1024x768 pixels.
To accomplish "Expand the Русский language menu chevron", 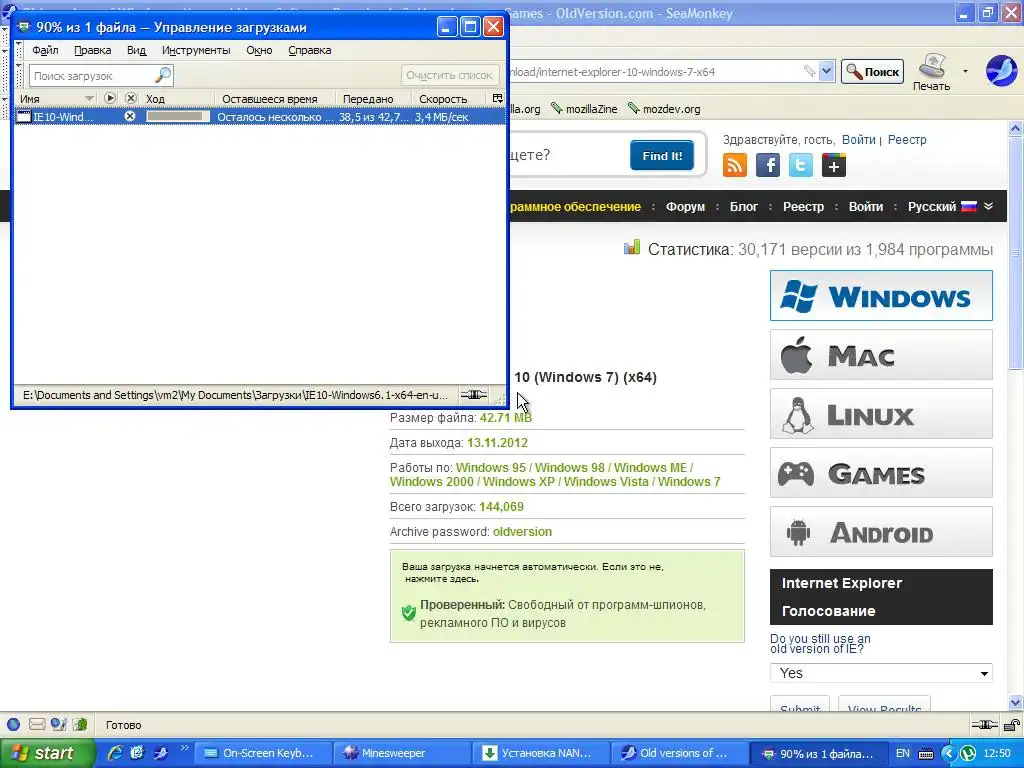I will click(x=989, y=206).
